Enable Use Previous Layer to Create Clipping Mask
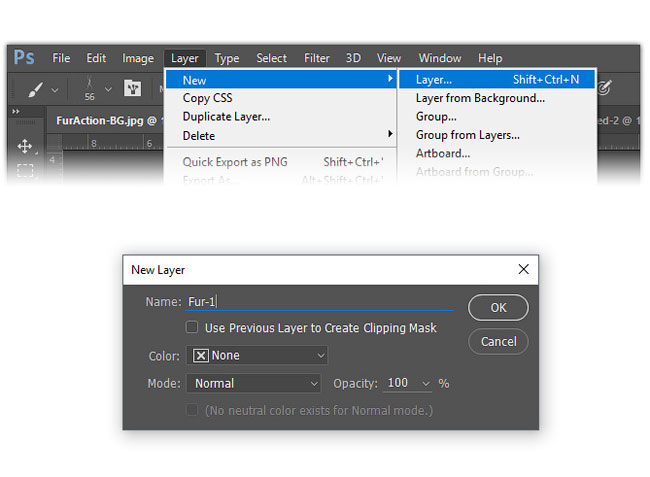Image resolution: width=650 pixels, height=477 pixels. pyautogui.click(x=192, y=327)
